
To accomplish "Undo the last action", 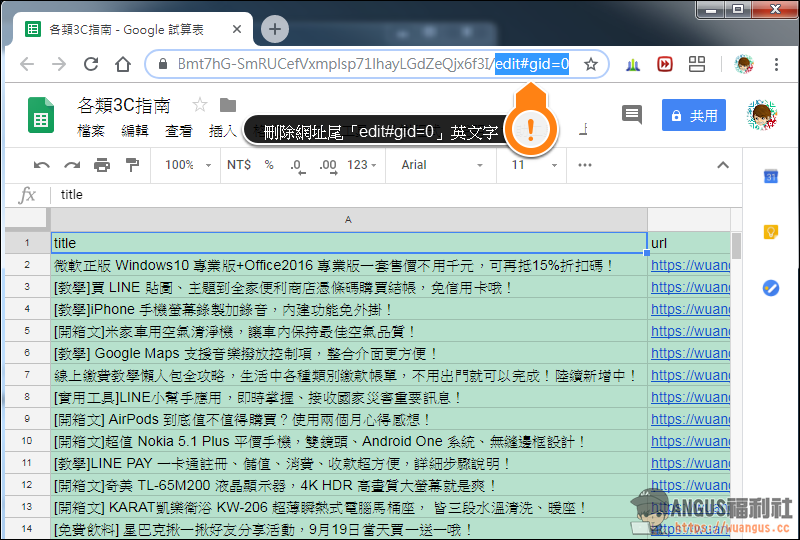I will tap(41, 165).
